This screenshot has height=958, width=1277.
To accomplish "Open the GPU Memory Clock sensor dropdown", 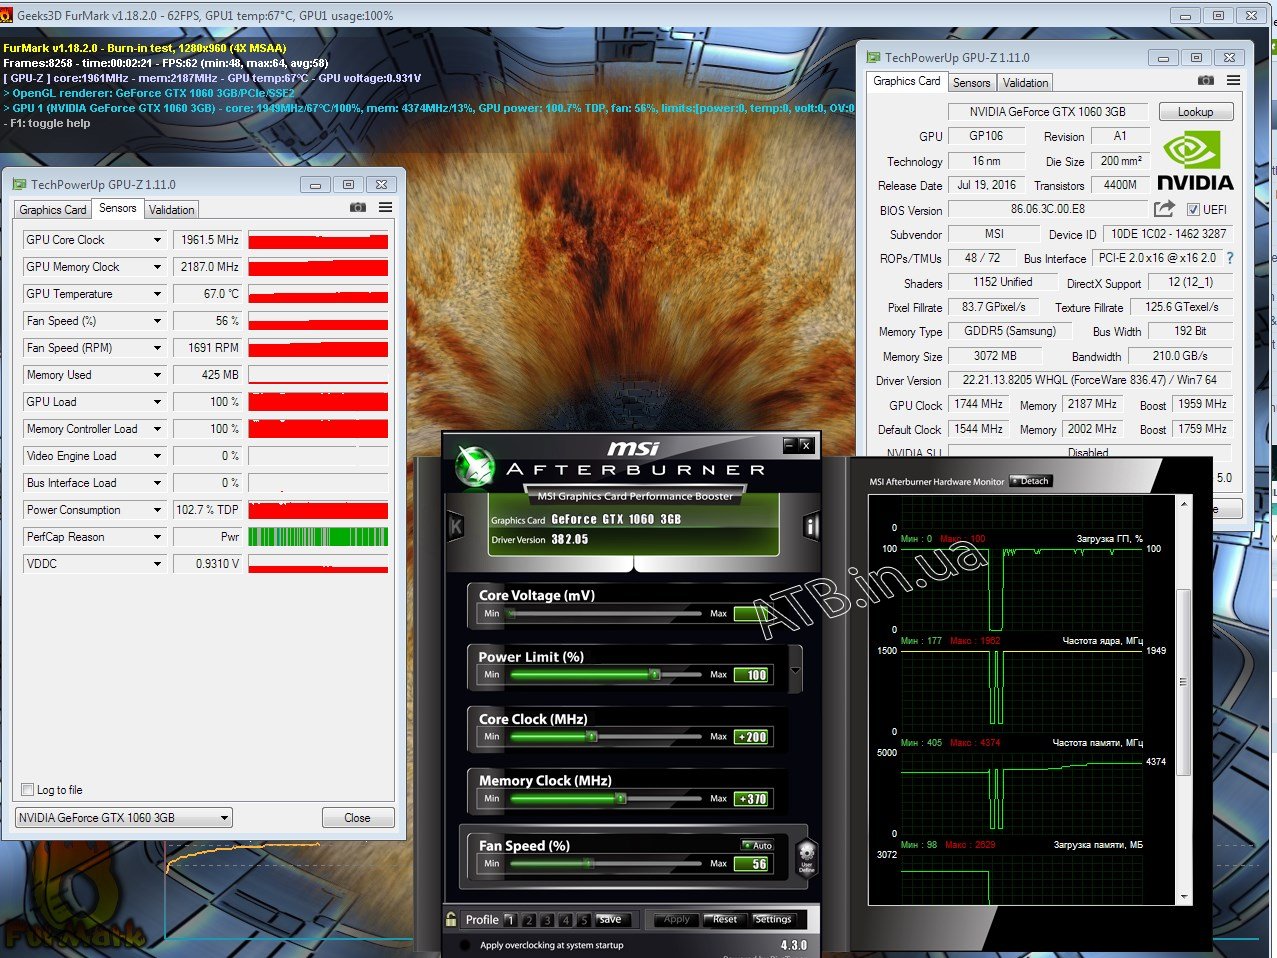I will [157, 267].
